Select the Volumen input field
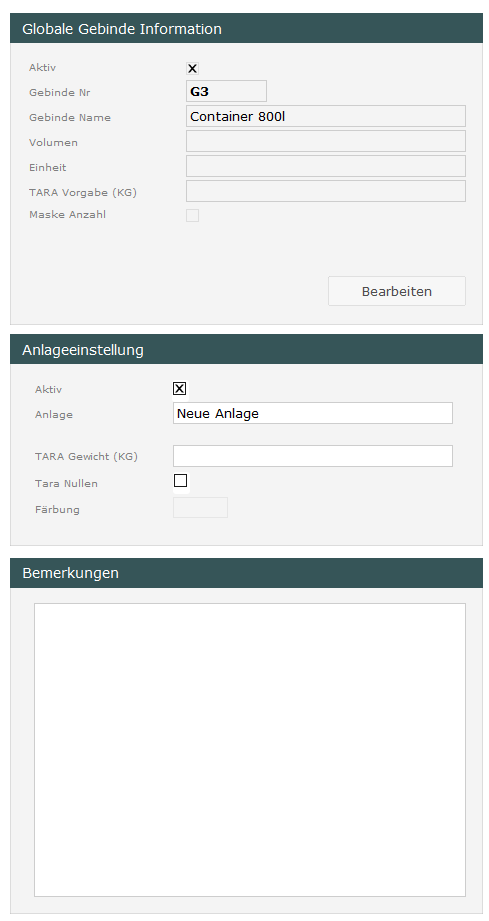 [x=326, y=141]
